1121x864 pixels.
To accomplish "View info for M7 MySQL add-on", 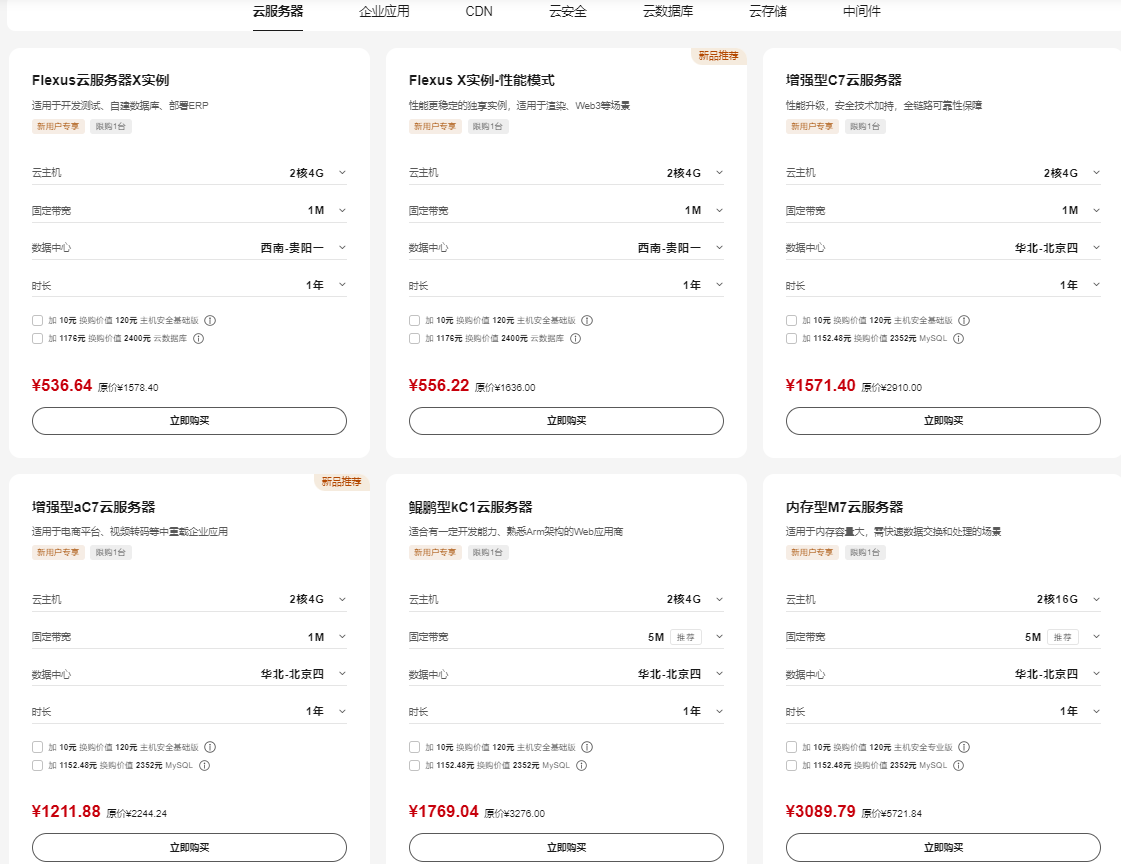I will pos(959,765).
